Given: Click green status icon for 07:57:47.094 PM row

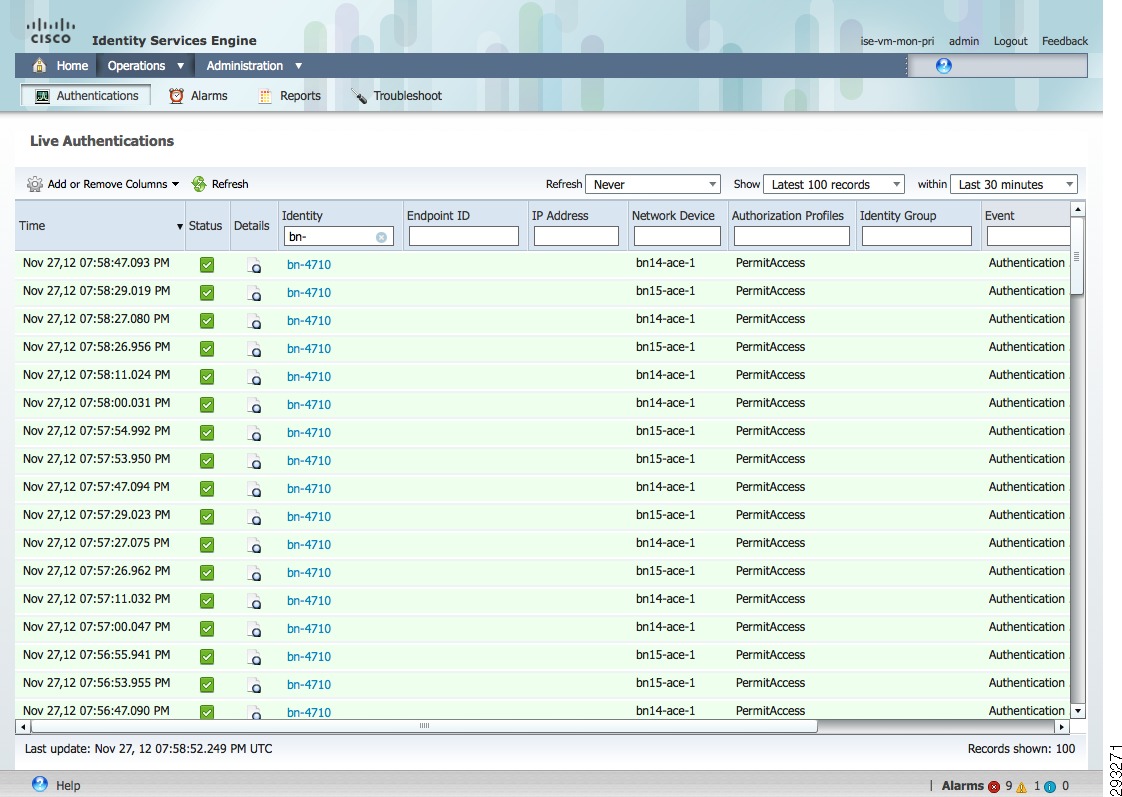Looking at the screenshot, I should pos(207,489).
